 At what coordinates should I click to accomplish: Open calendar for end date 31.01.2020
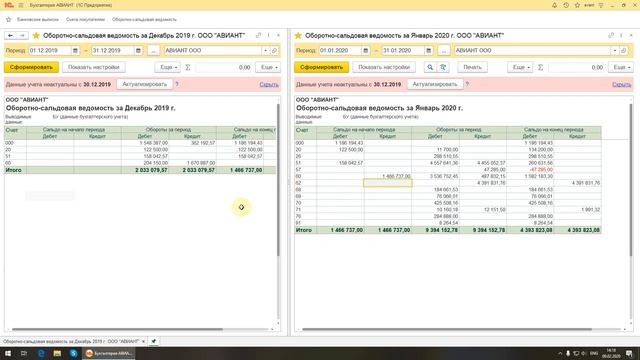(429, 51)
